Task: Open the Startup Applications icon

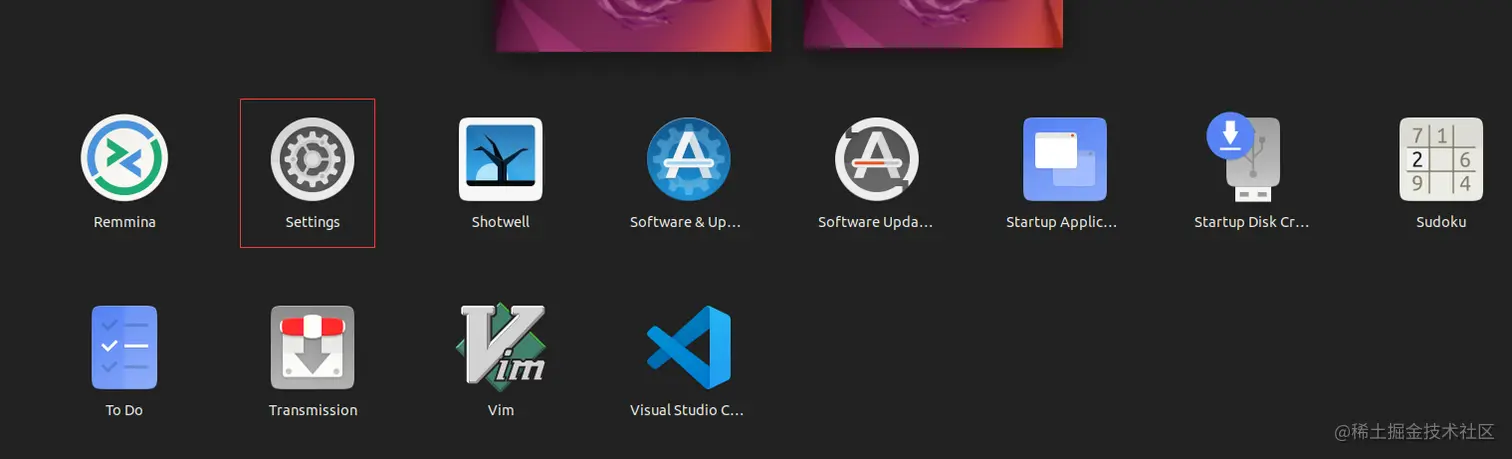Action: tap(1065, 159)
